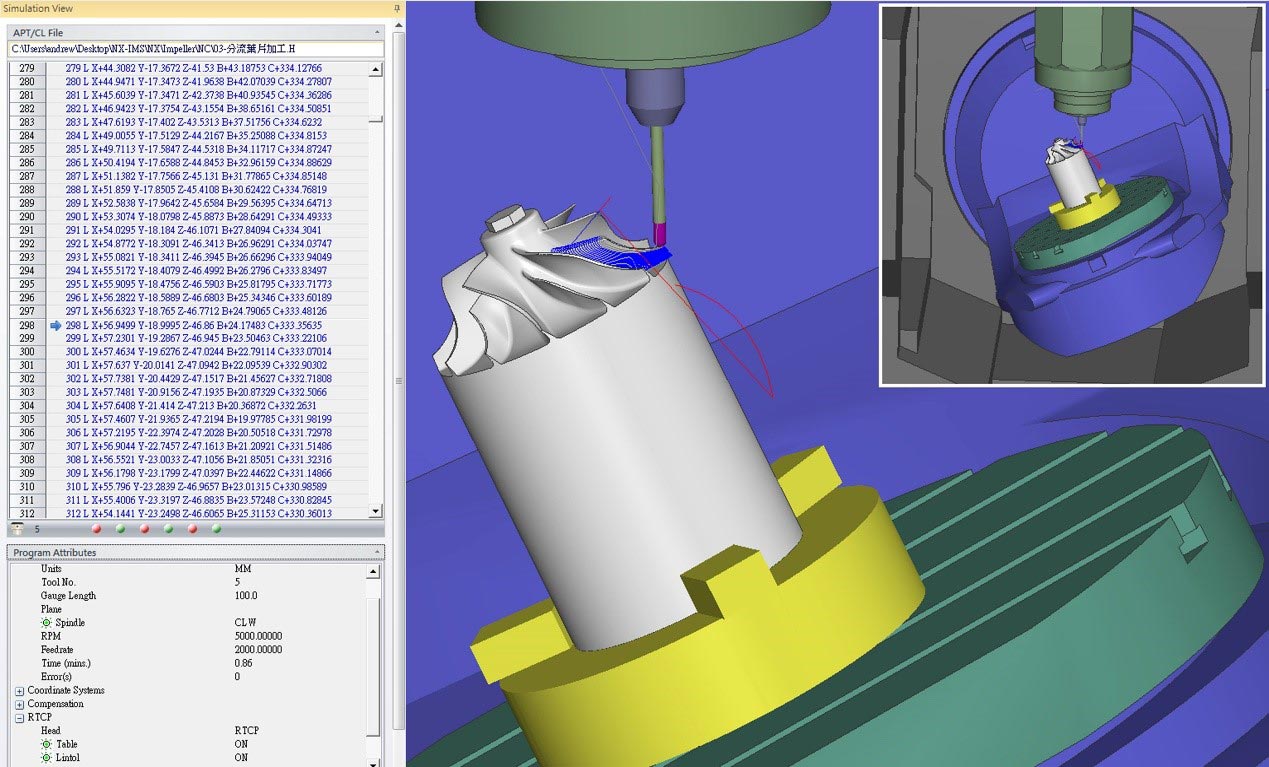Collapse the Program Attributes panel with its arrow

(x=377, y=552)
